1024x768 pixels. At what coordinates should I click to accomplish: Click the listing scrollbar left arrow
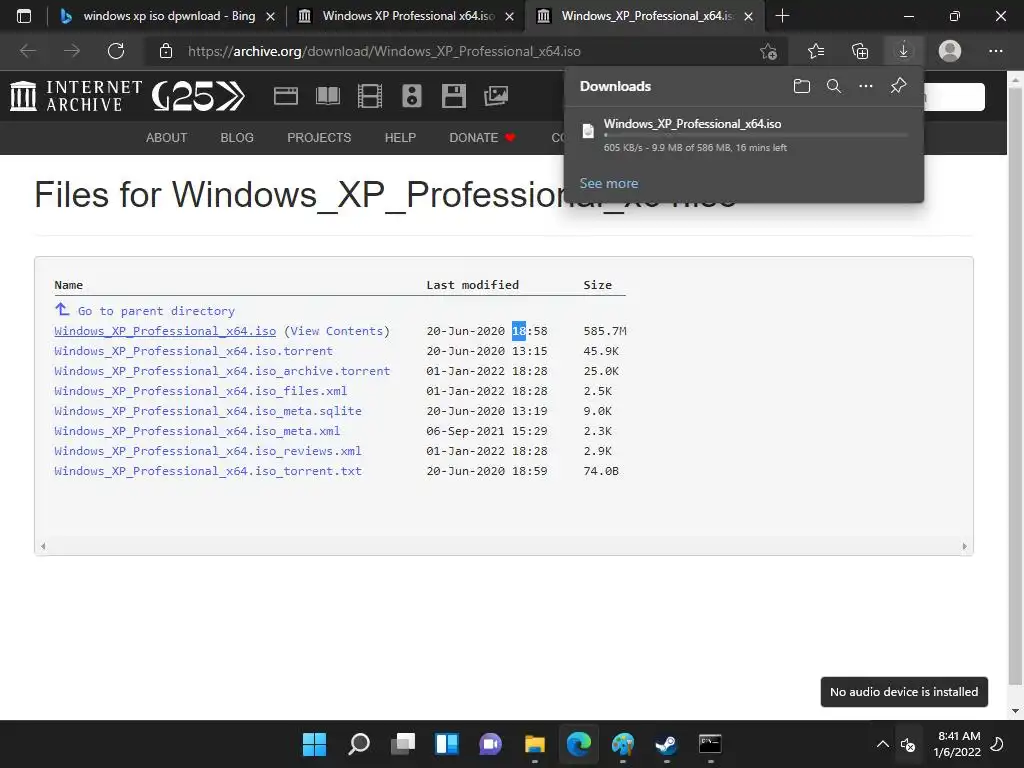43,546
